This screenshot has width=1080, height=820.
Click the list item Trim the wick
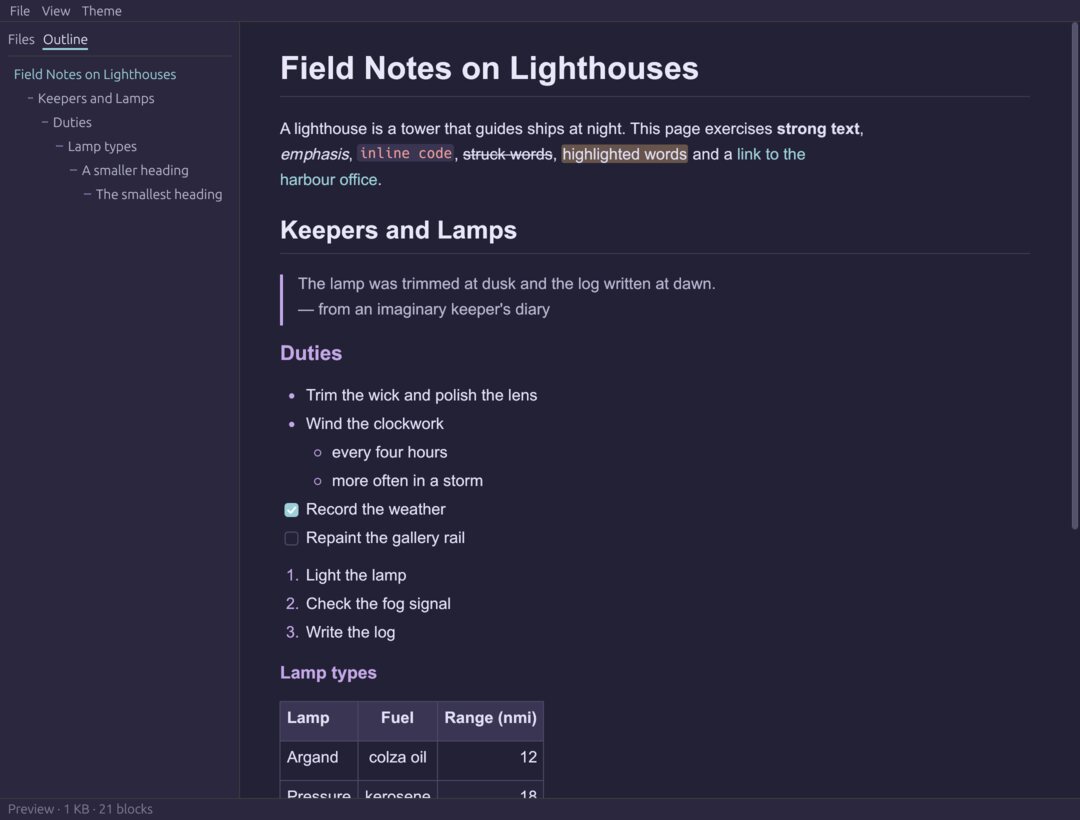tap(422, 395)
